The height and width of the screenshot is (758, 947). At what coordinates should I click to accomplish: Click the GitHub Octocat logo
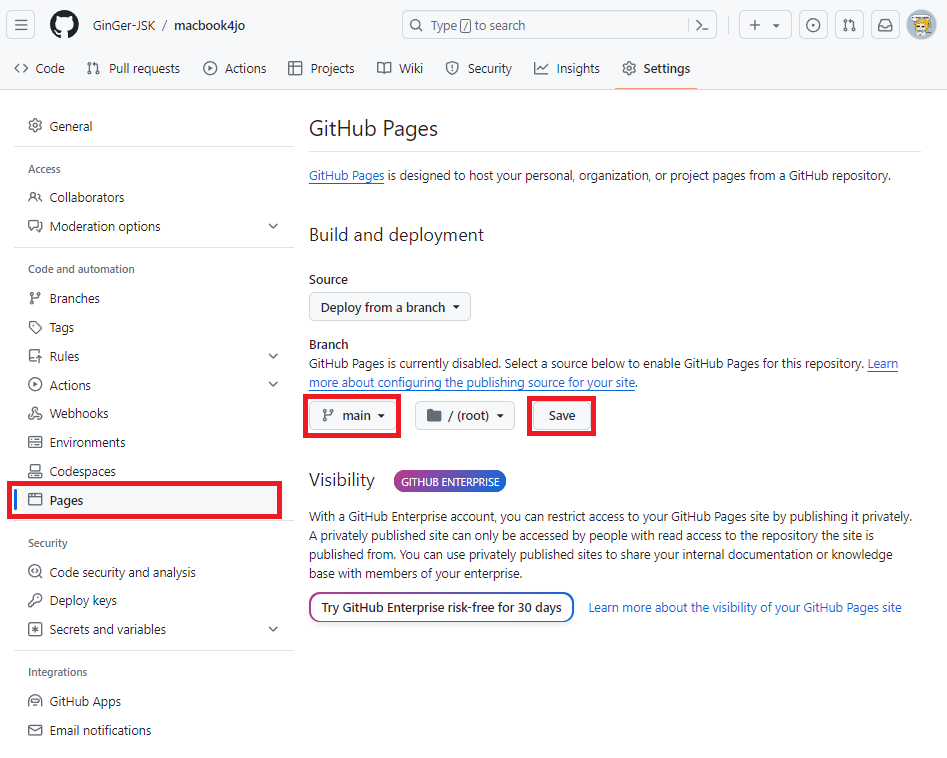[x=64, y=25]
